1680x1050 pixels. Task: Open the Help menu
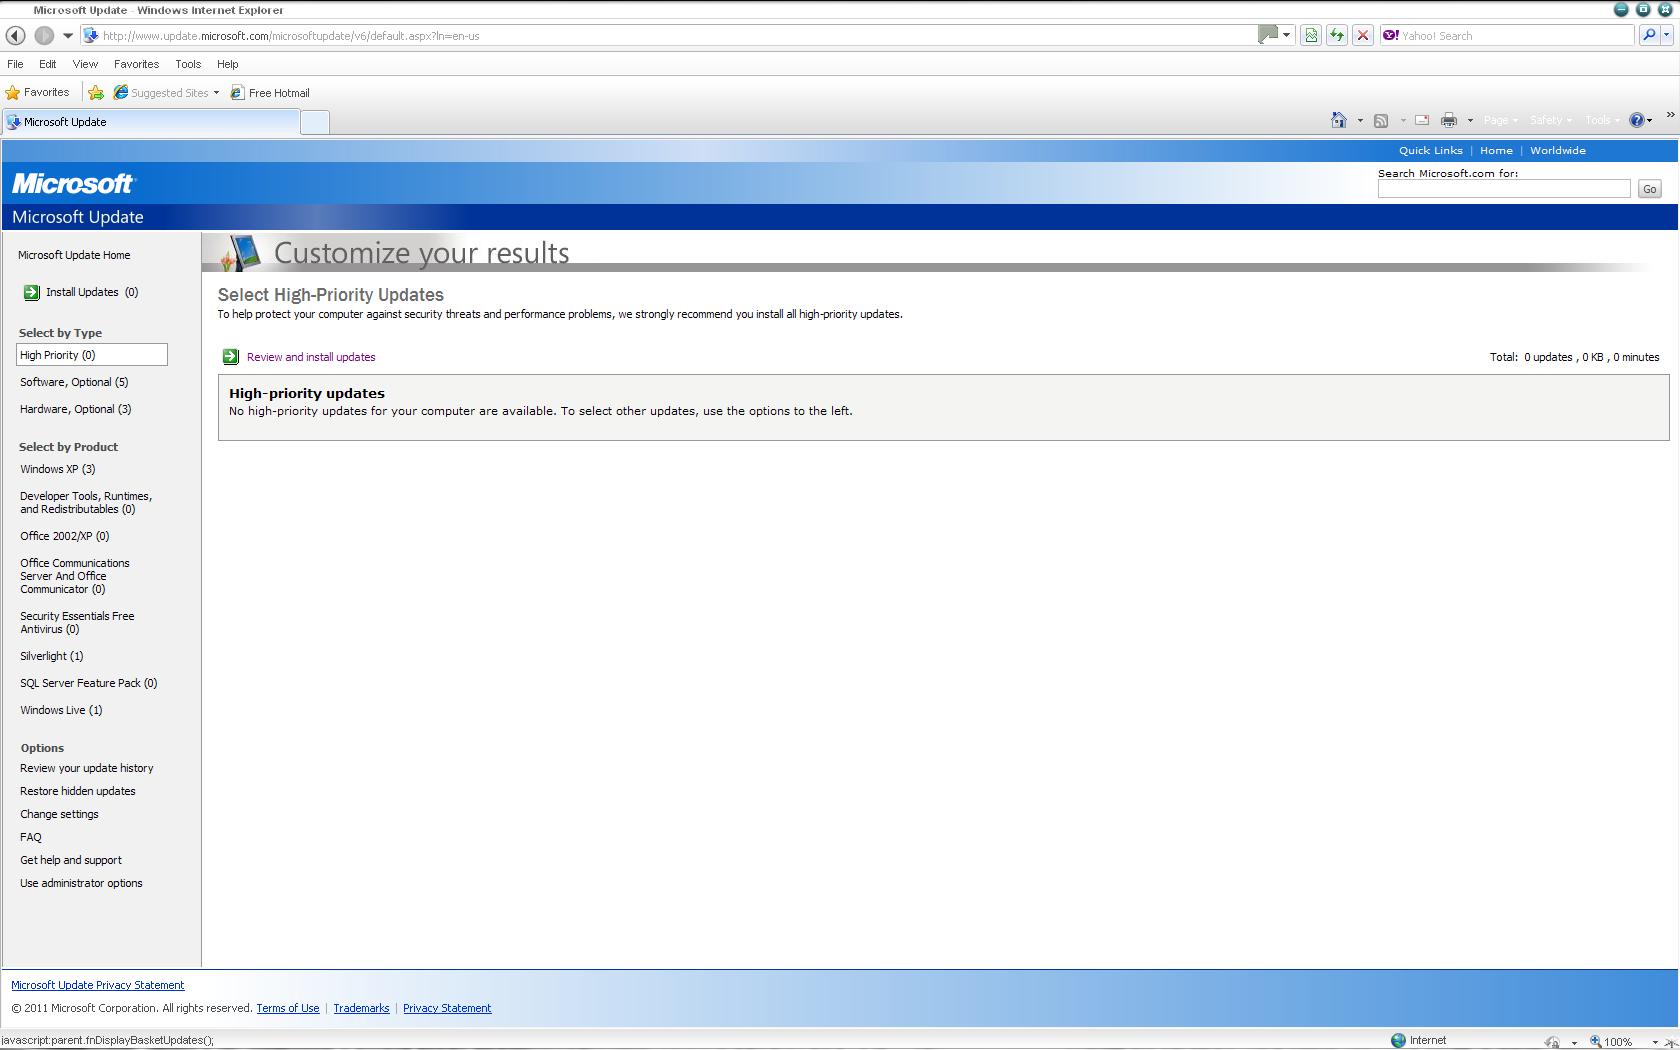tap(228, 64)
